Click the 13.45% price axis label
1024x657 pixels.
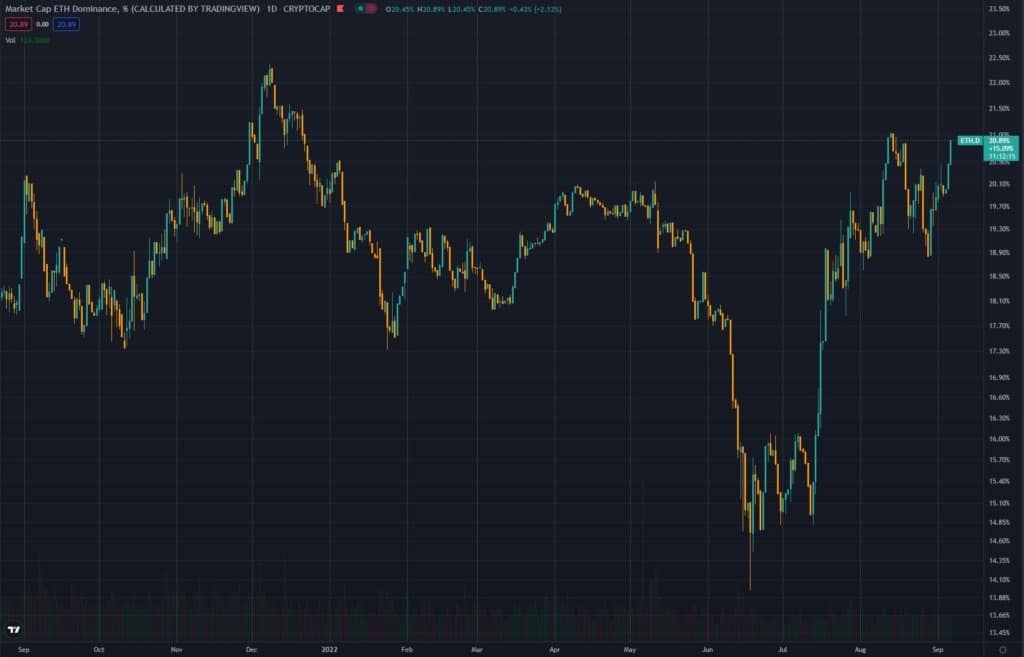[x=999, y=633]
